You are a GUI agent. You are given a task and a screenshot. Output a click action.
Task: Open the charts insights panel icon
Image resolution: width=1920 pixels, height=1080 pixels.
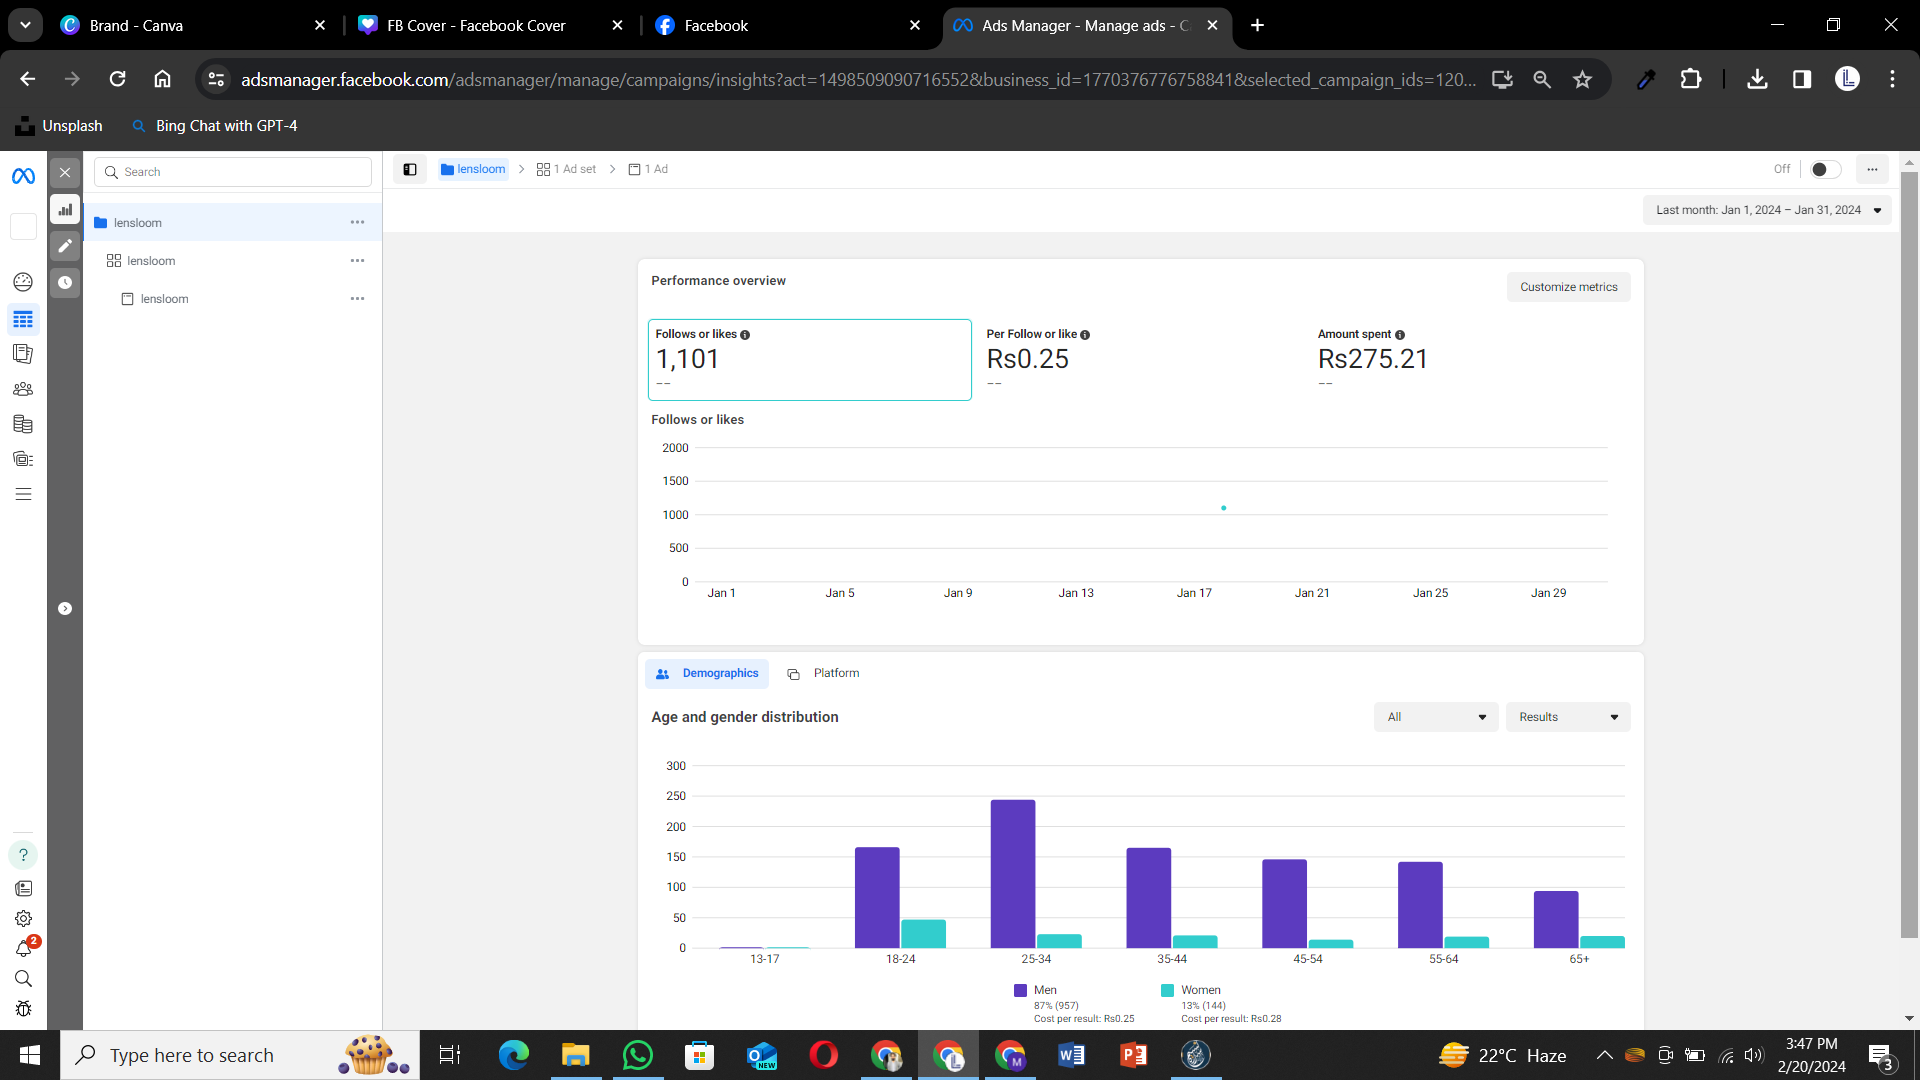point(65,209)
